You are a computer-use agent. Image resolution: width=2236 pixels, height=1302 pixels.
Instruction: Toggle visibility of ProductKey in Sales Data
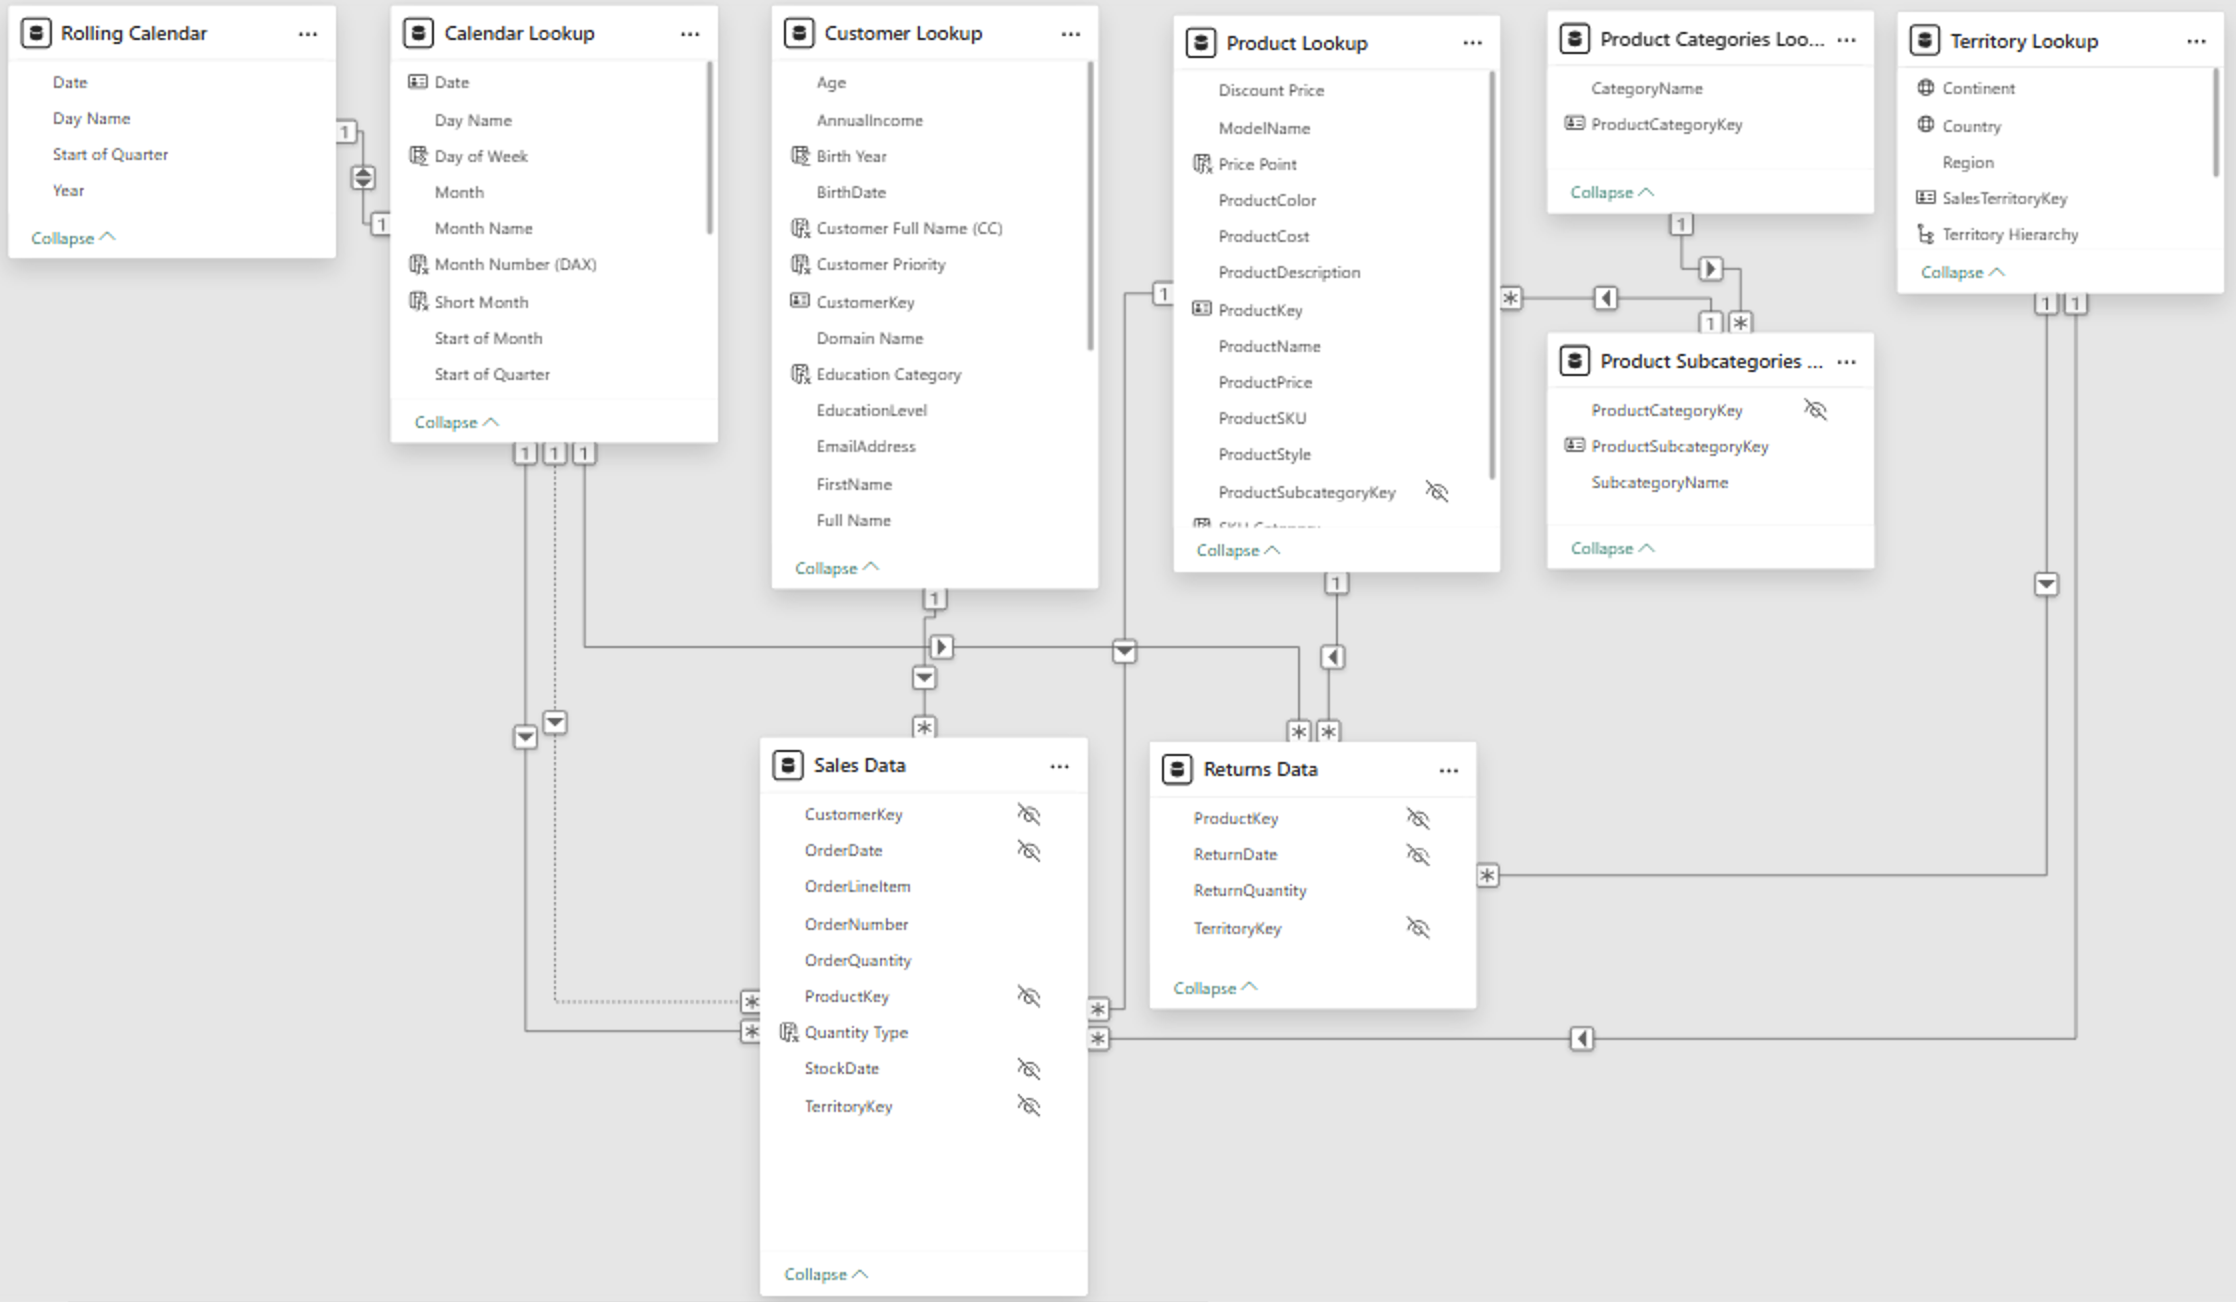click(x=1028, y=996)
